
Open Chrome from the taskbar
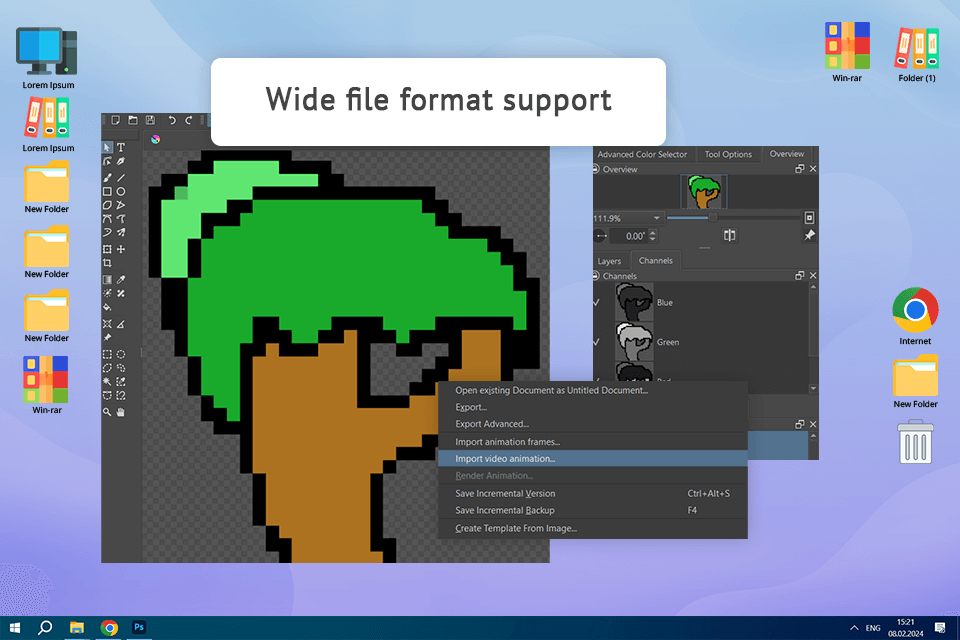tap(109, 628)
